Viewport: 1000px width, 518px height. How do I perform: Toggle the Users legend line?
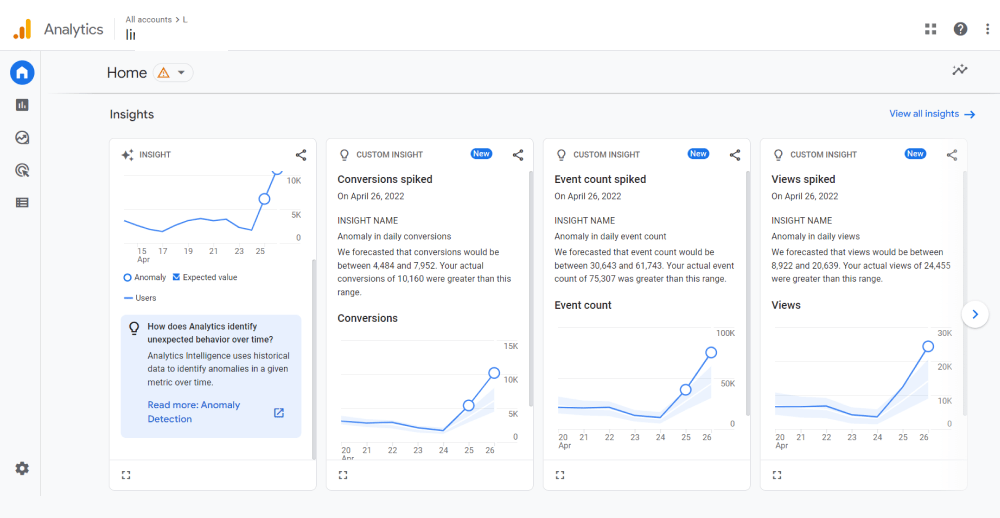coord(128,298)
